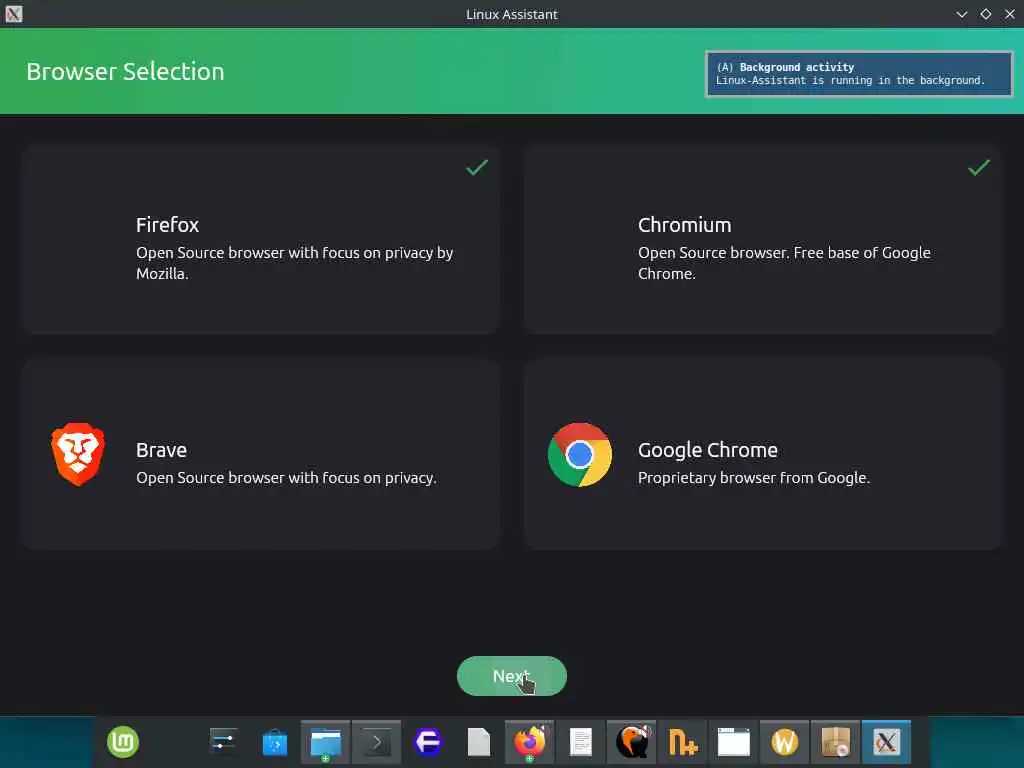Open the software store shopping bag icon

(274, 743)
